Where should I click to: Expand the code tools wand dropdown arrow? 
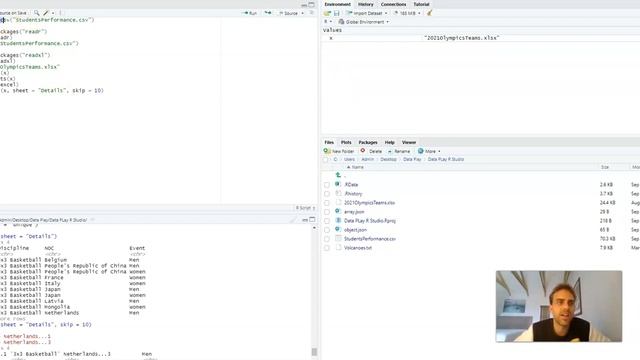53,13
